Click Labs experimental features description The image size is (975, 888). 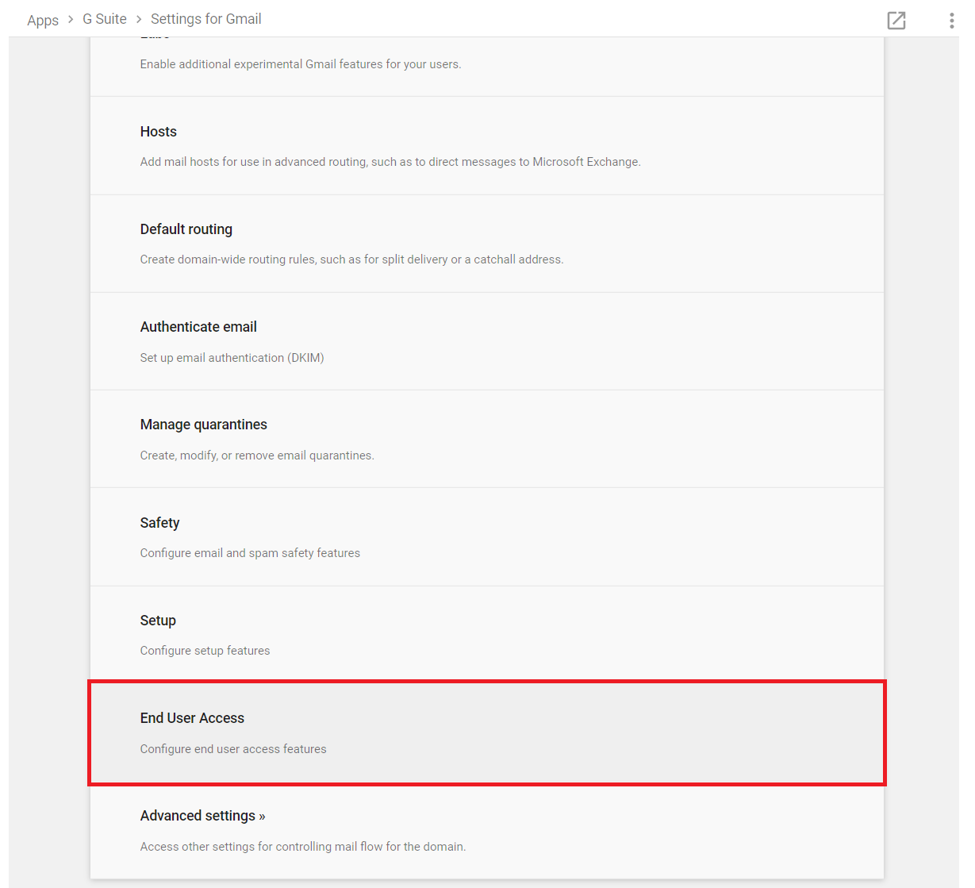tap(300, 64)
